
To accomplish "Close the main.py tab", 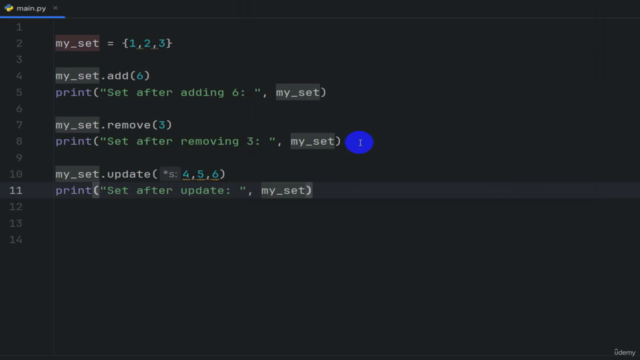I will pos(56,8).
